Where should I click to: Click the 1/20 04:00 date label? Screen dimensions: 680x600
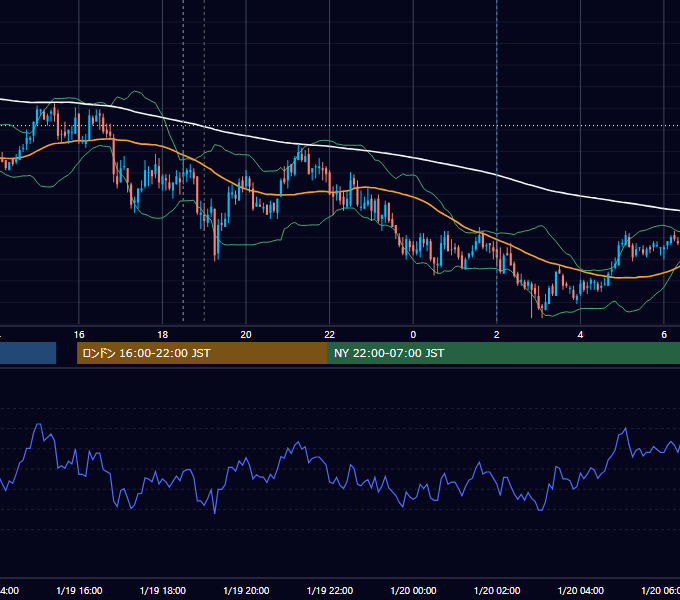click(x=581, y=590)
